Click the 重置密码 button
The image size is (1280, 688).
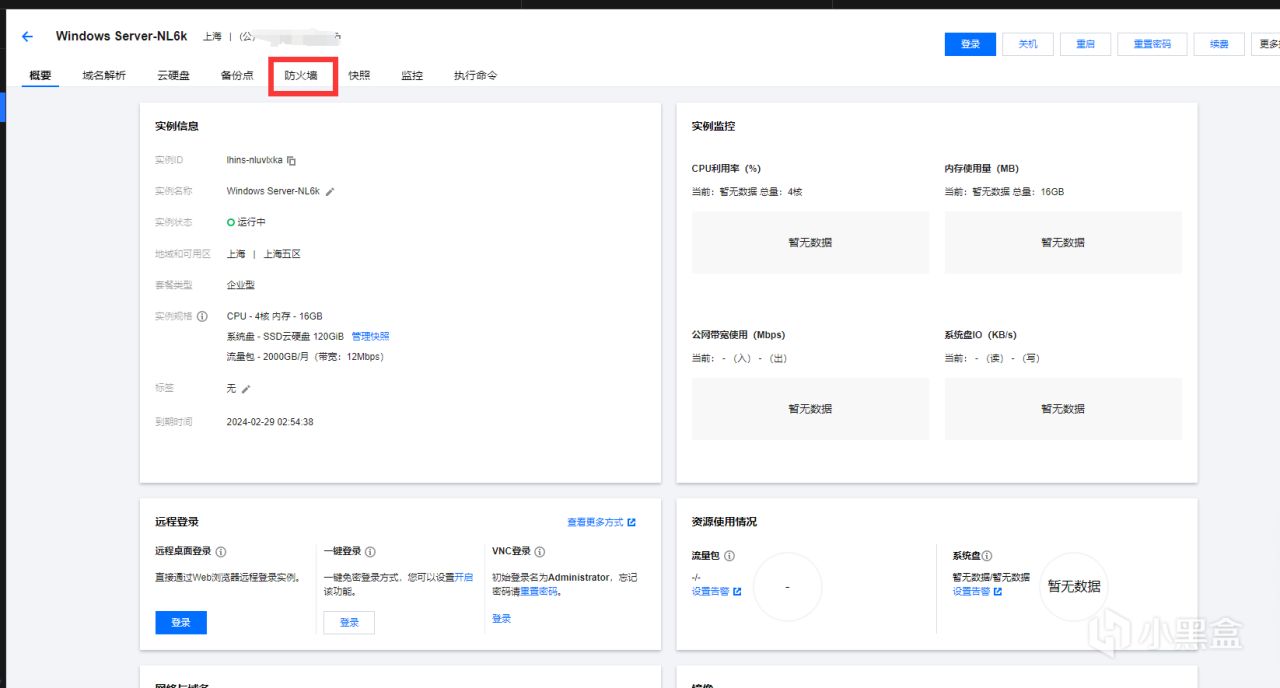pos(1152,44)
